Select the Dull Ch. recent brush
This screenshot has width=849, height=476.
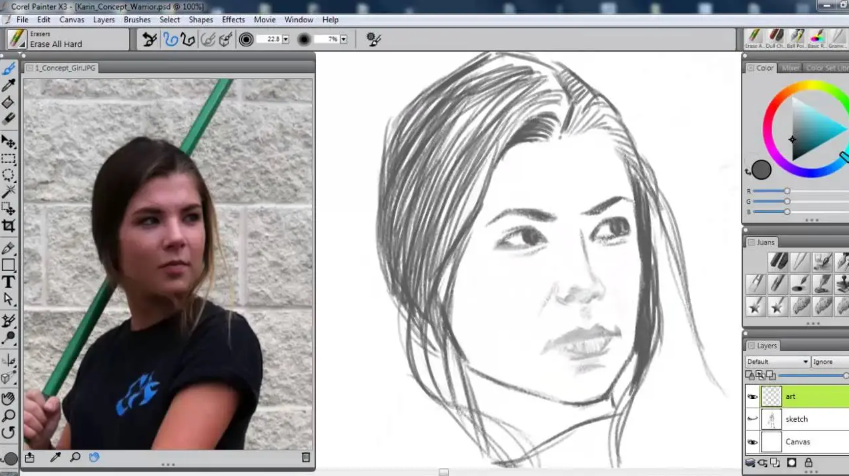click(x=776, y=39)
